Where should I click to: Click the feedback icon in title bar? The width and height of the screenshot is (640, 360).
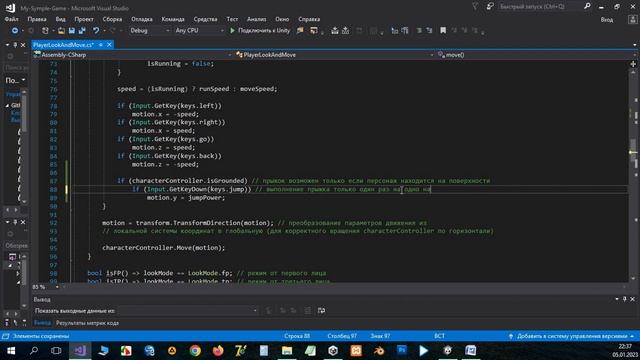coord(490,7)
